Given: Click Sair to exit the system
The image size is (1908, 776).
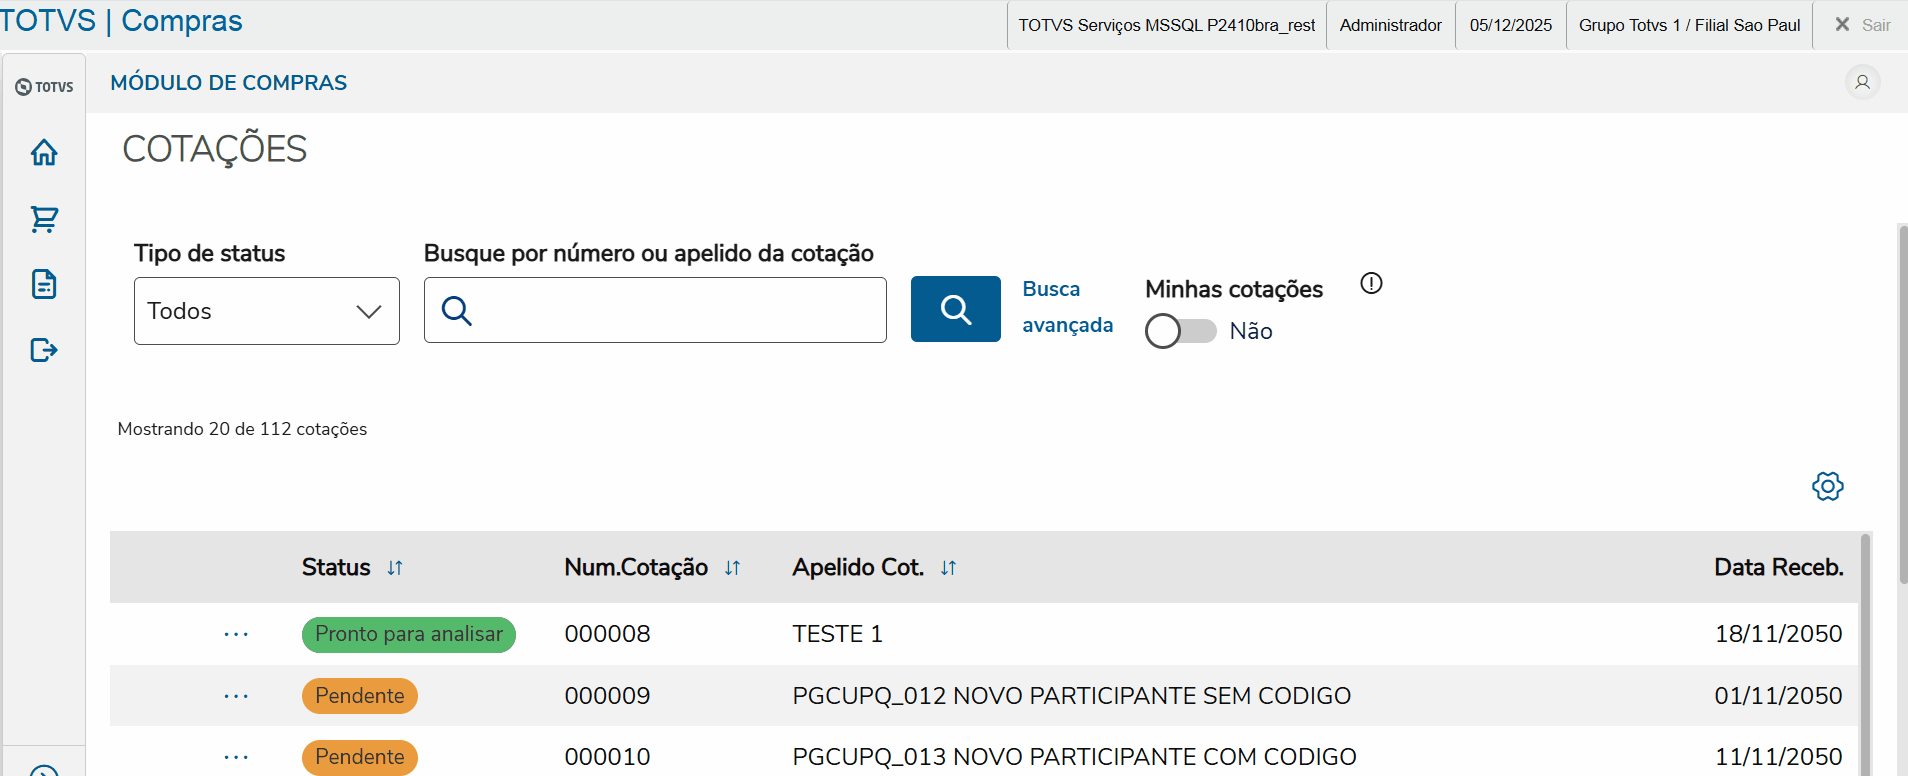Looking at the screenshot, I should tap(1862, 25).
